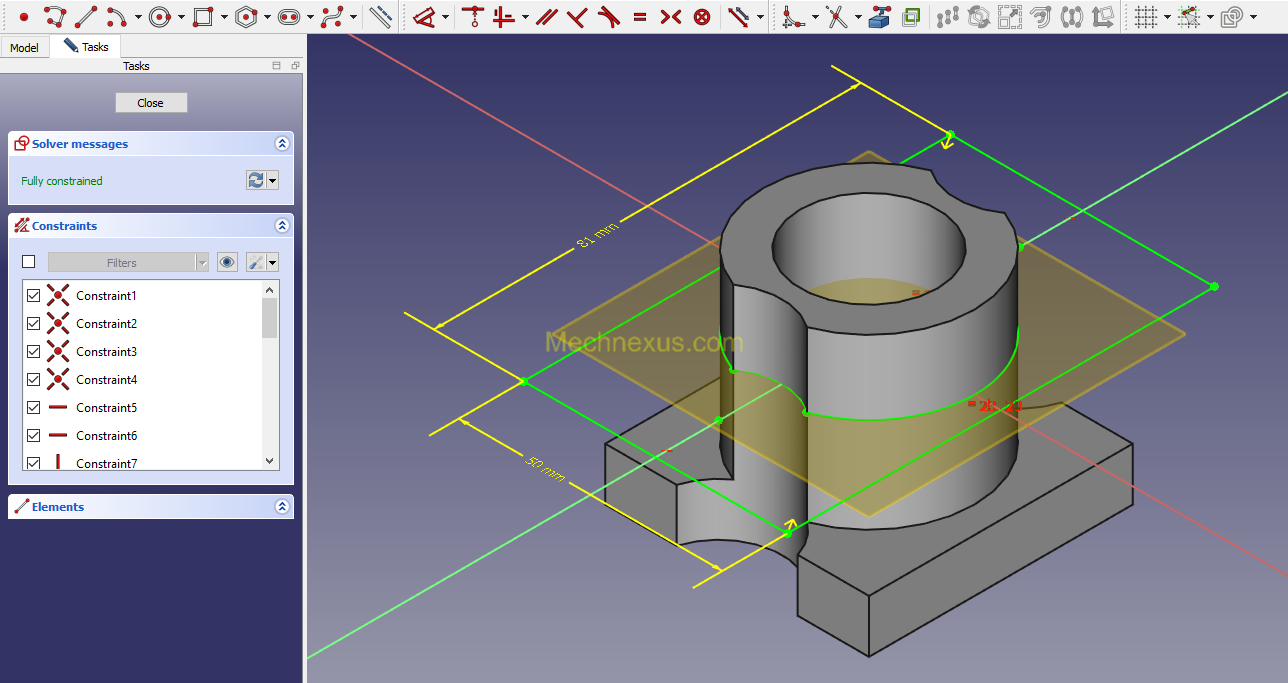Image resolution: width=1288 pixels, height=683 pixels.
Task: Select the line sketch tool
Action: point(87,17)
